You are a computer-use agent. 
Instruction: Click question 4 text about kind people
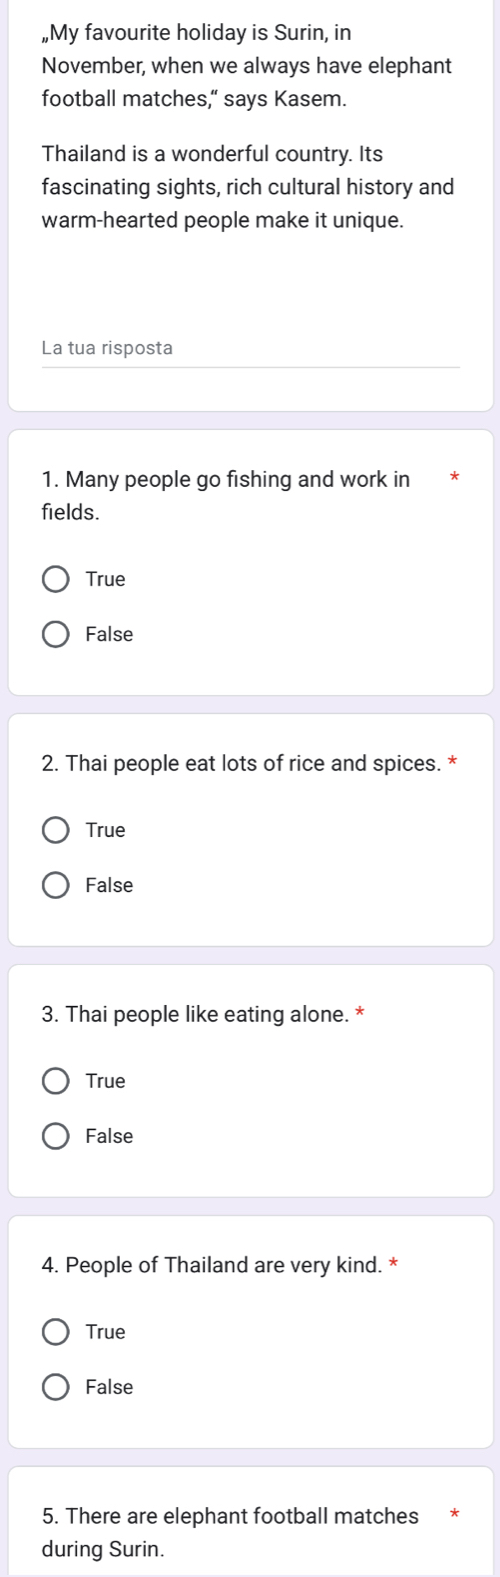[x=213, y=1267]
